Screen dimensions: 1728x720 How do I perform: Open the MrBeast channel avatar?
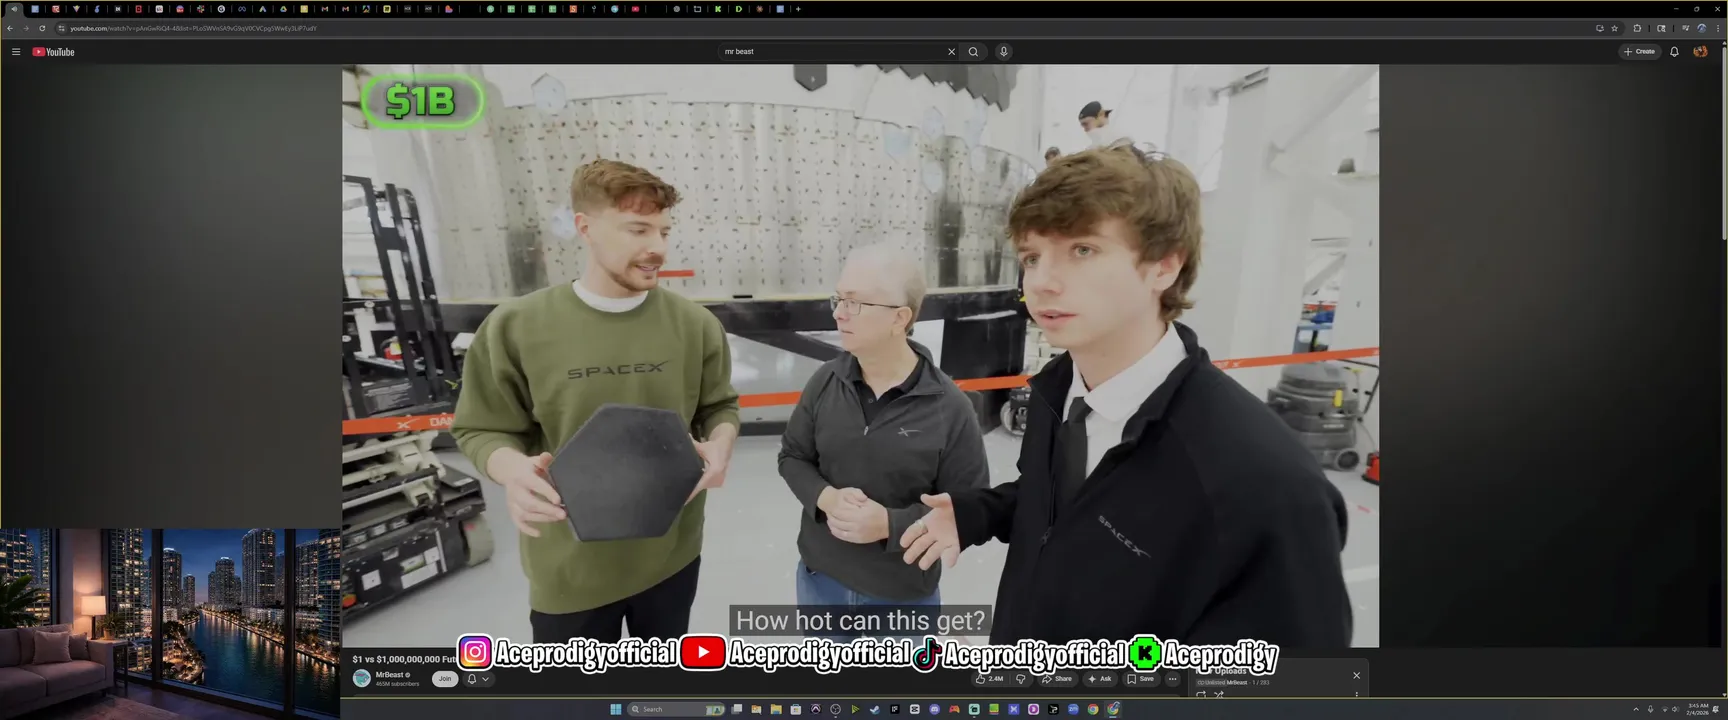(x=362, y=679)
